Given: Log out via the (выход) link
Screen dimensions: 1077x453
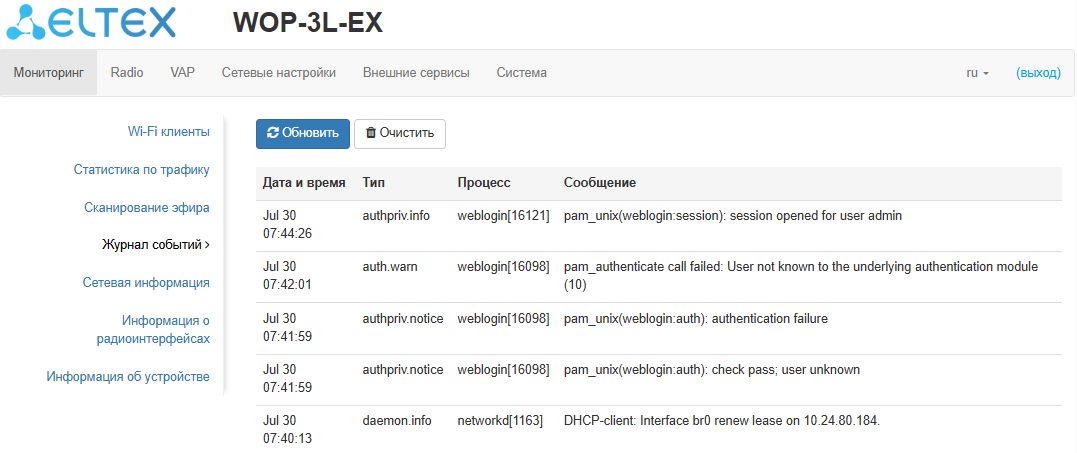Looking at the screenshot, I should [x=1038, y=73].
